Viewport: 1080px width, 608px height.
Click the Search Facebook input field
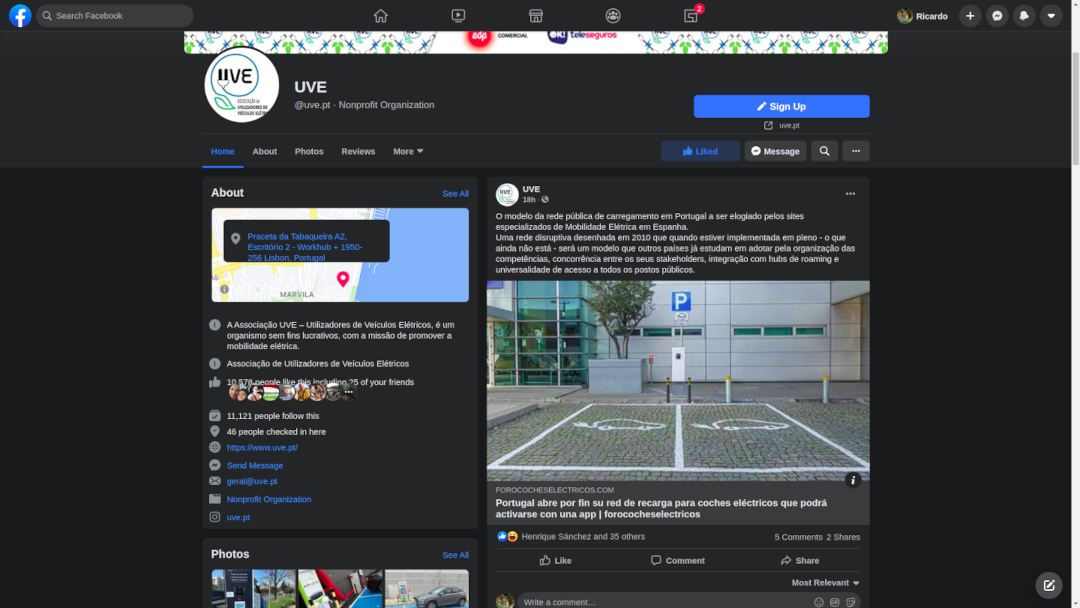[120, 16]
